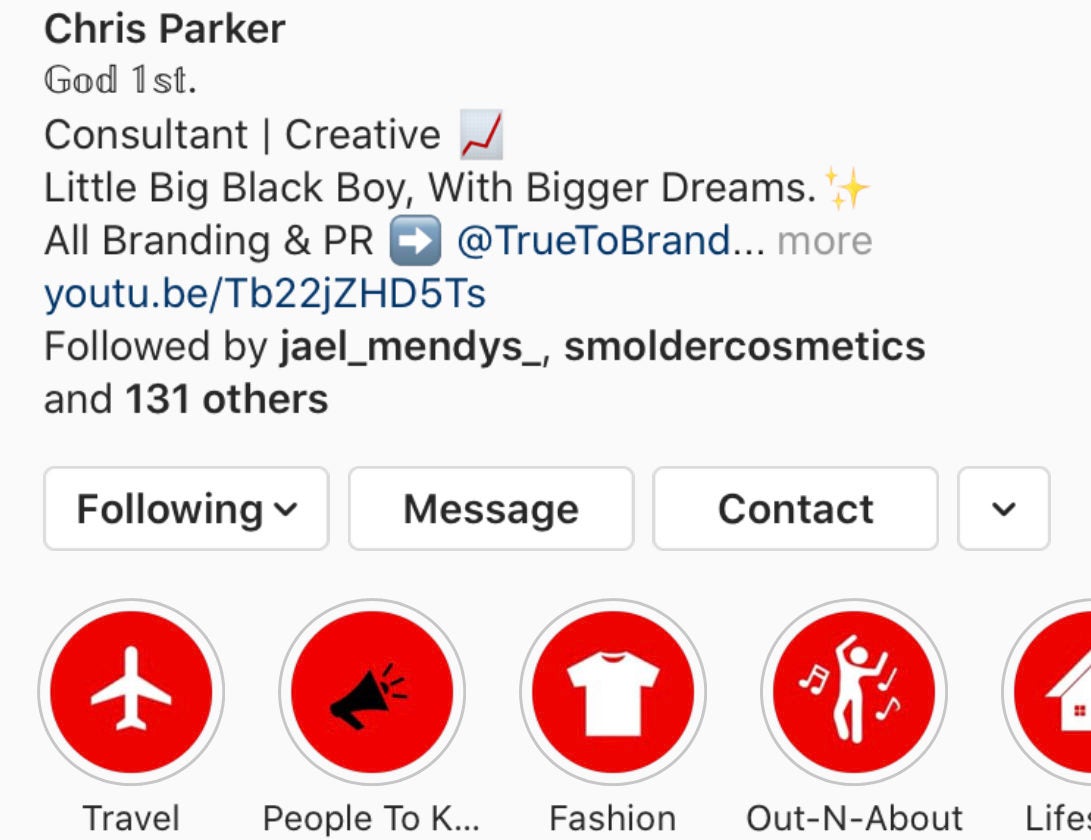View follower jael_mendys_ profile
The width and height of the screenshot is (1091, 840).
[x=411, y=347]
